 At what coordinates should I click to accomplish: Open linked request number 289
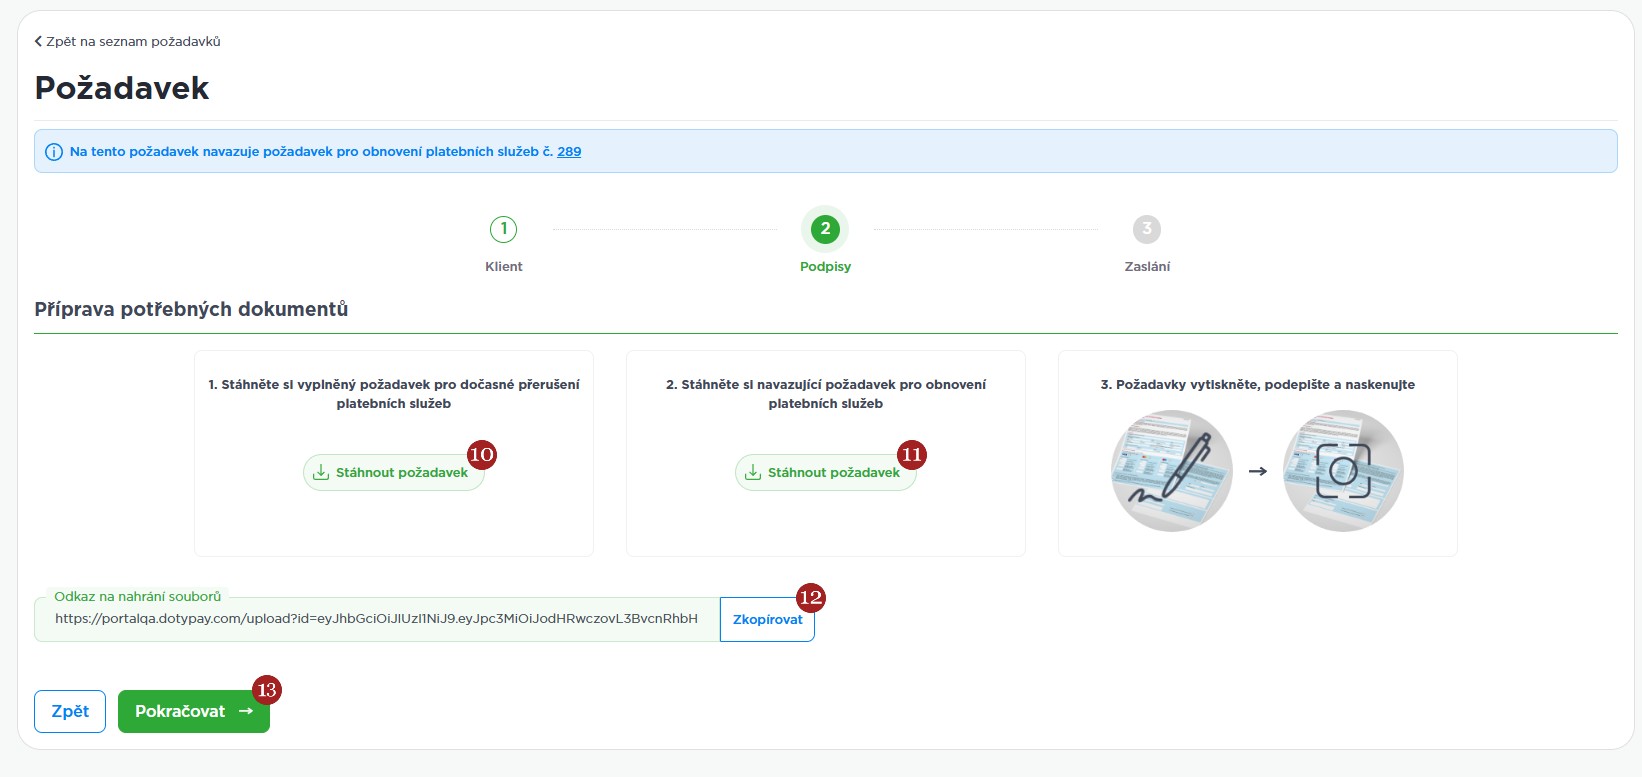pyautogui.click(x=569, y=152)
